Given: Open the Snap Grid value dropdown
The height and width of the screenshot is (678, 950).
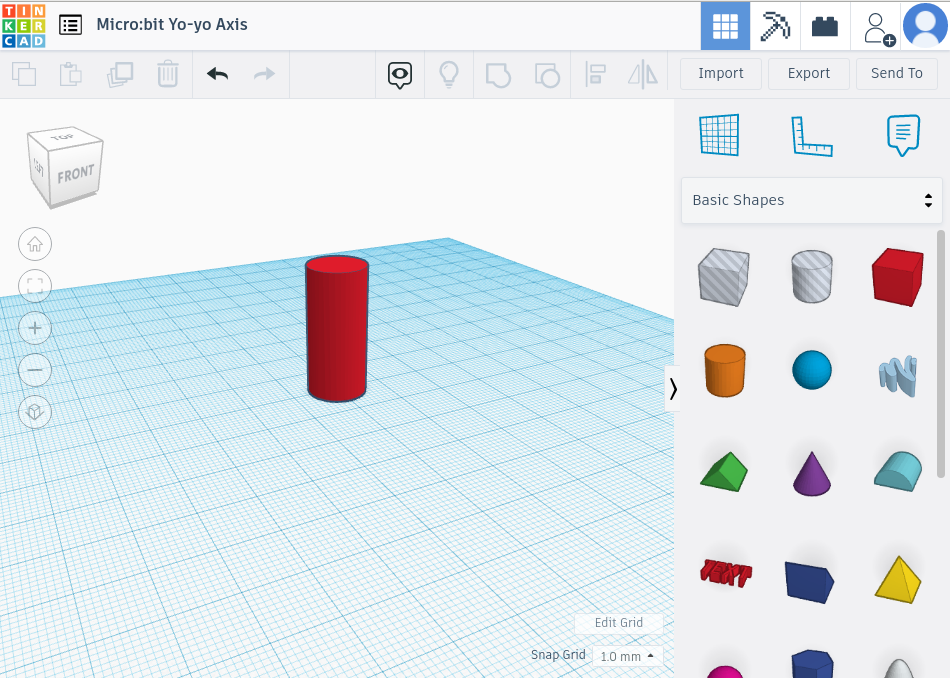Looking at the screenshot, I should pyautogui.click(x=627, y=656).
